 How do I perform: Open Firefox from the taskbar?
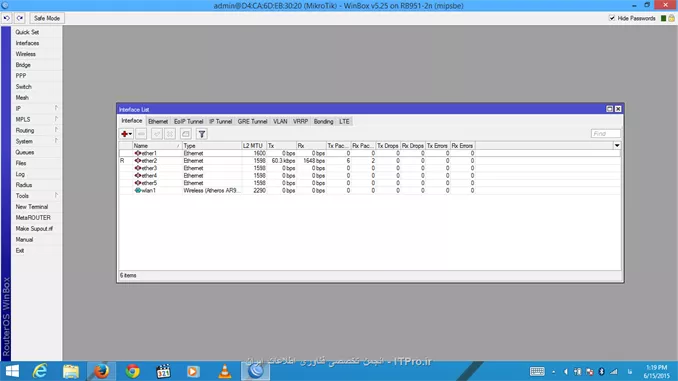(102, 371)
